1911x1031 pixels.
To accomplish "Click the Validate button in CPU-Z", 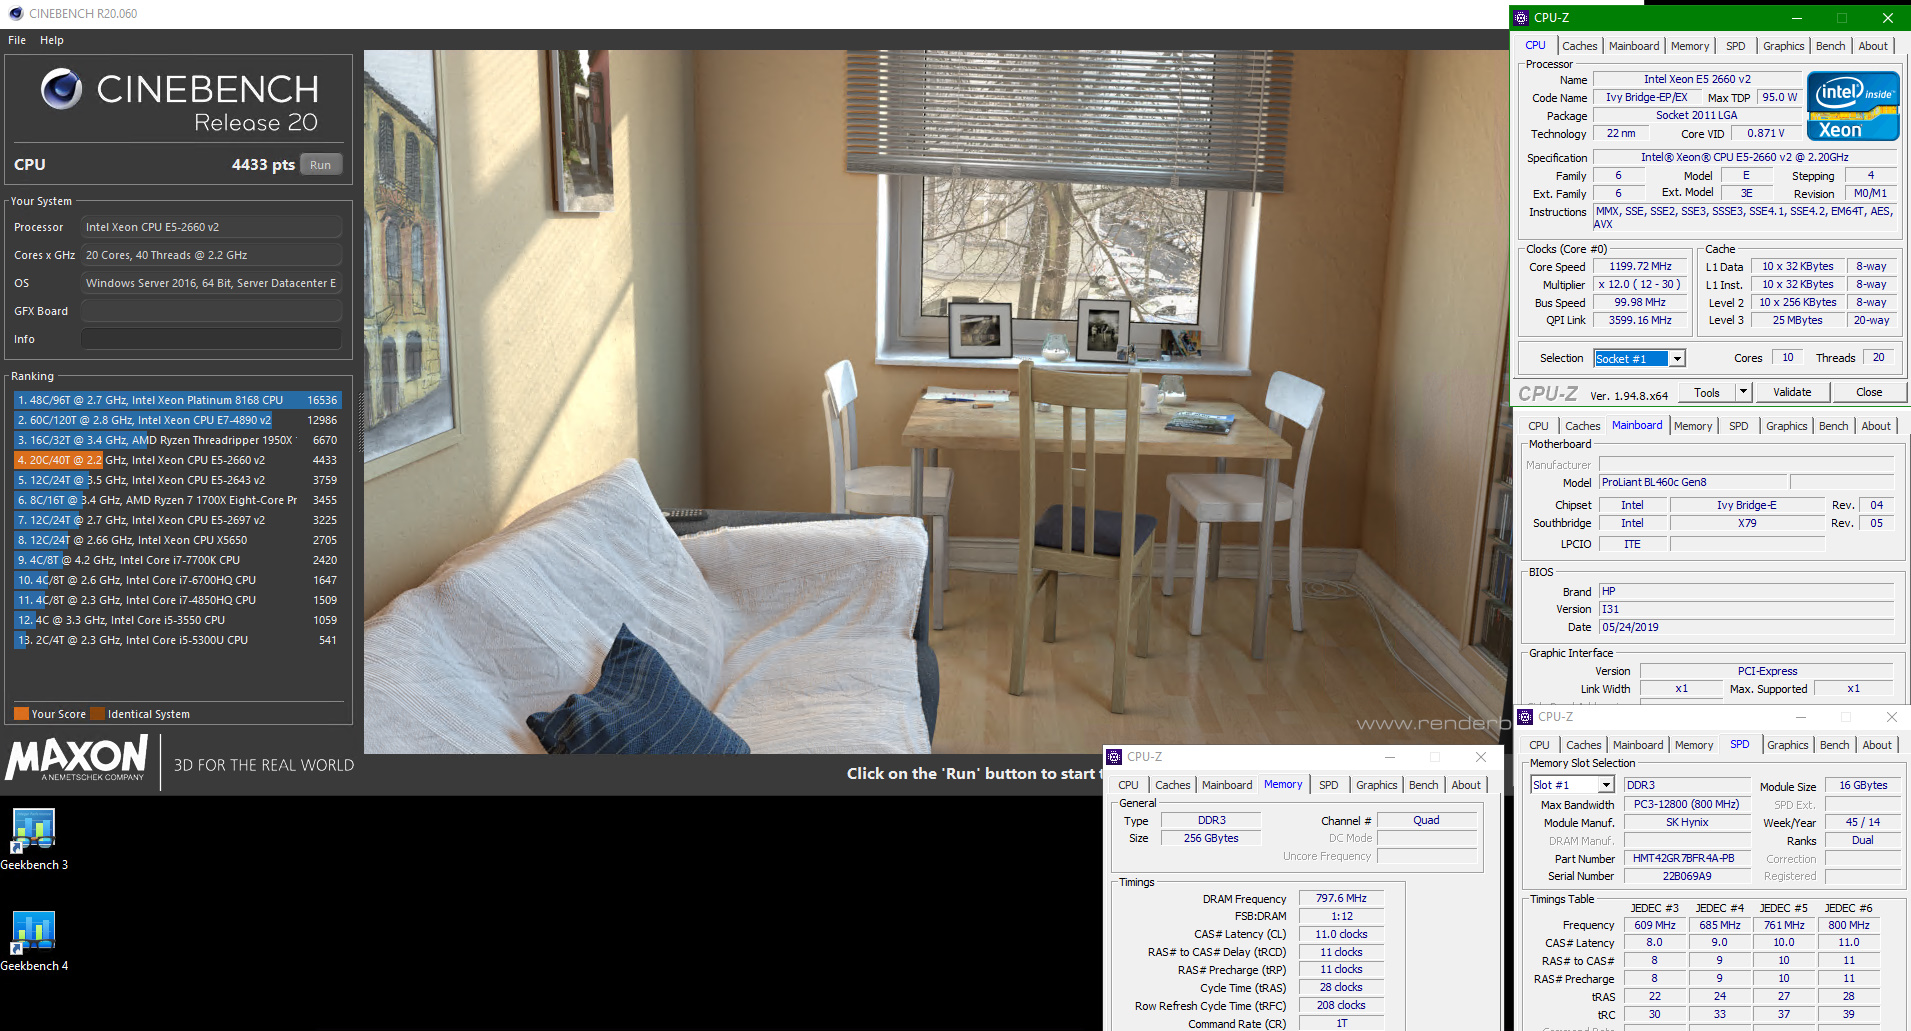I will pyautogui.click(x=1792, y=392).
